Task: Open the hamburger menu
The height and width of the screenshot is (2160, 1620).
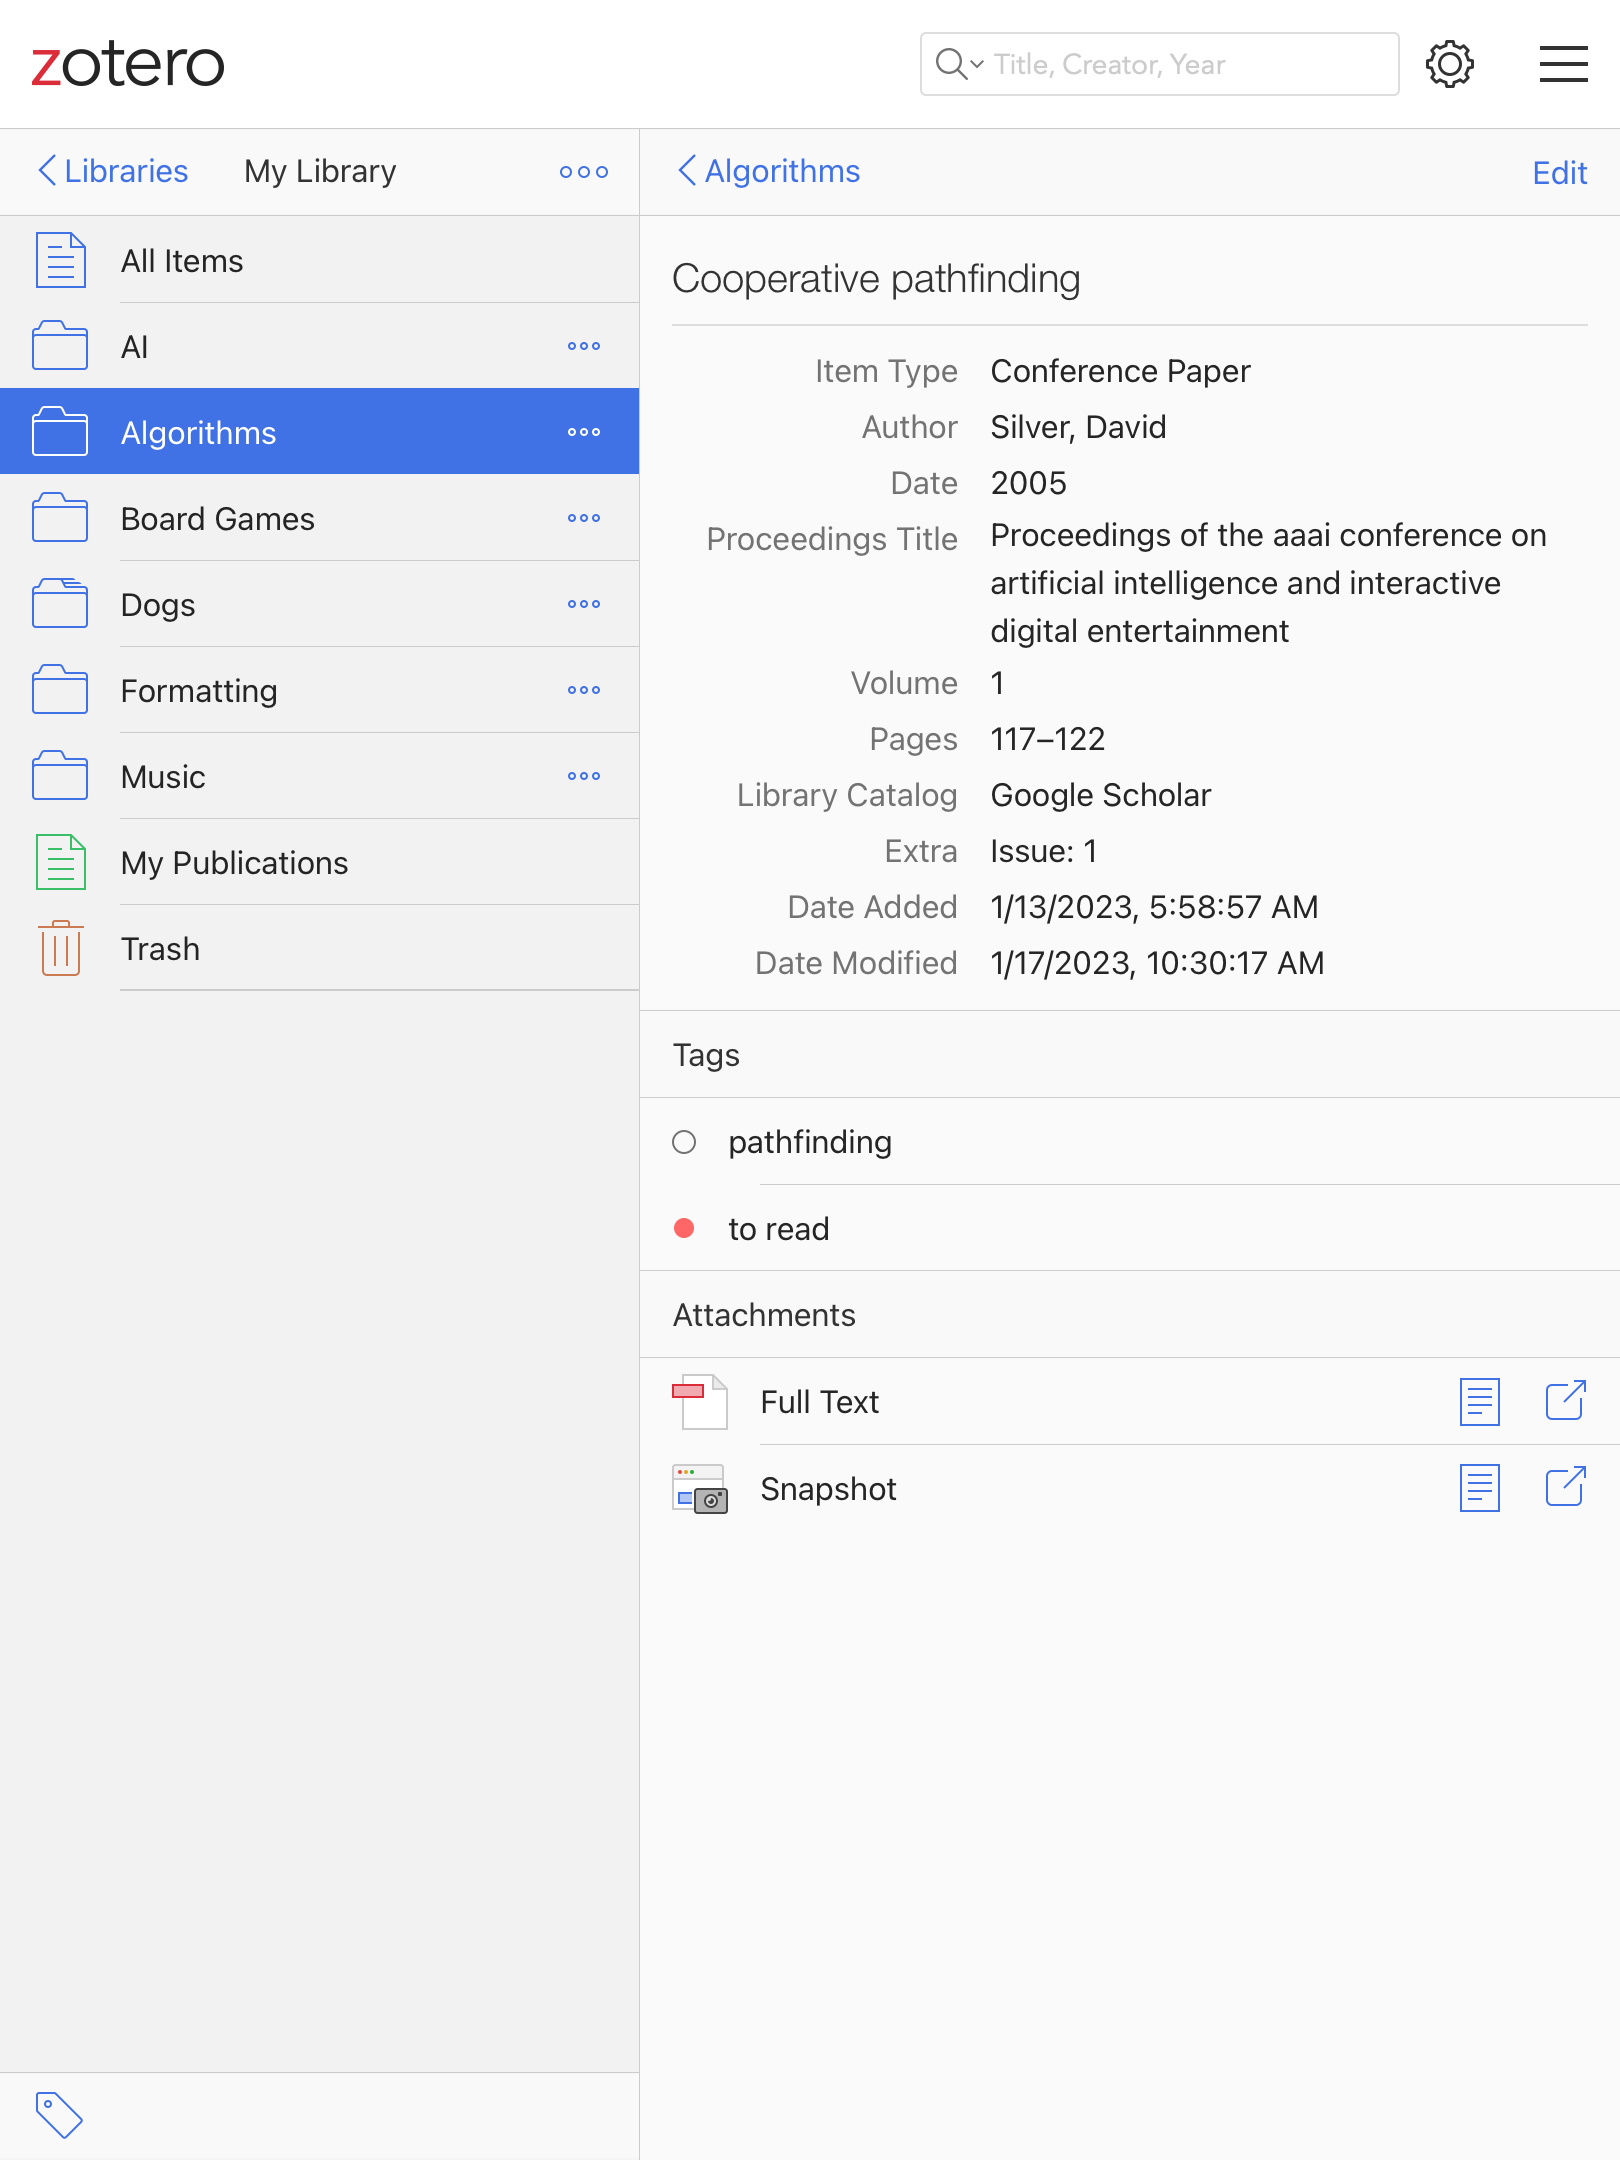Action: (x=1563, y=65)
